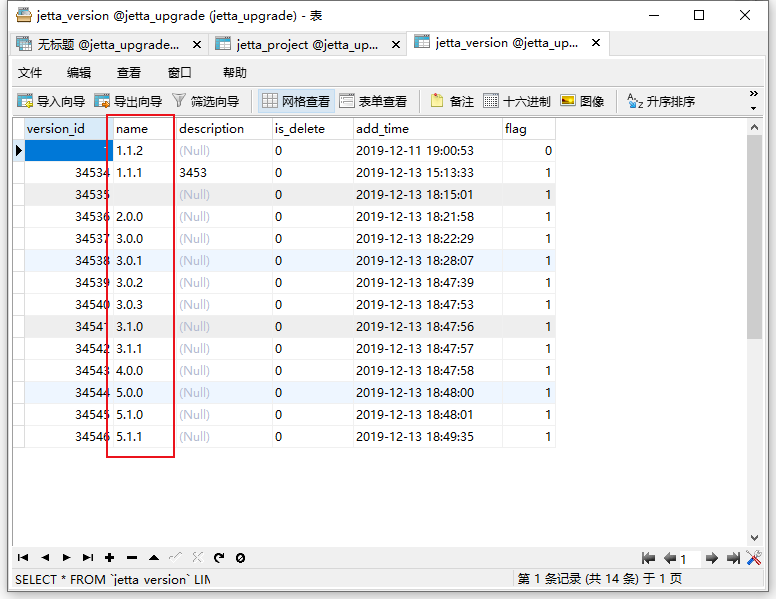Click the description column header
Screen dimensions: 776x599
click(224, 129)
